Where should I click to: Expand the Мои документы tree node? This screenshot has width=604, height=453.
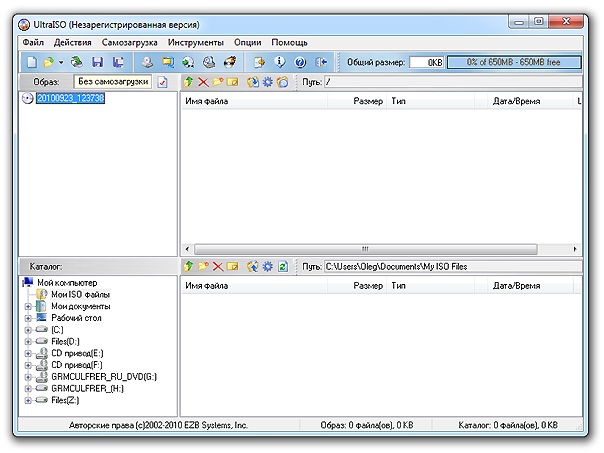[x=28, y=307]
